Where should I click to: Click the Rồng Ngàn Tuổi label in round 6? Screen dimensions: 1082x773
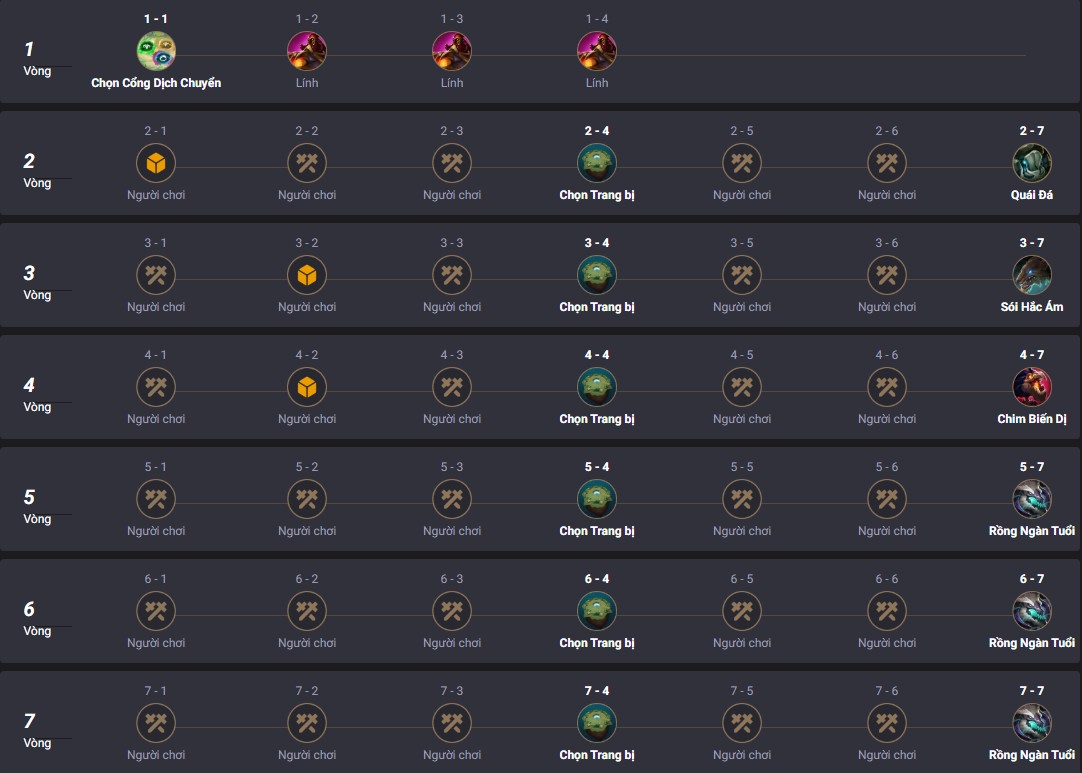click(x=1032, y=643)
